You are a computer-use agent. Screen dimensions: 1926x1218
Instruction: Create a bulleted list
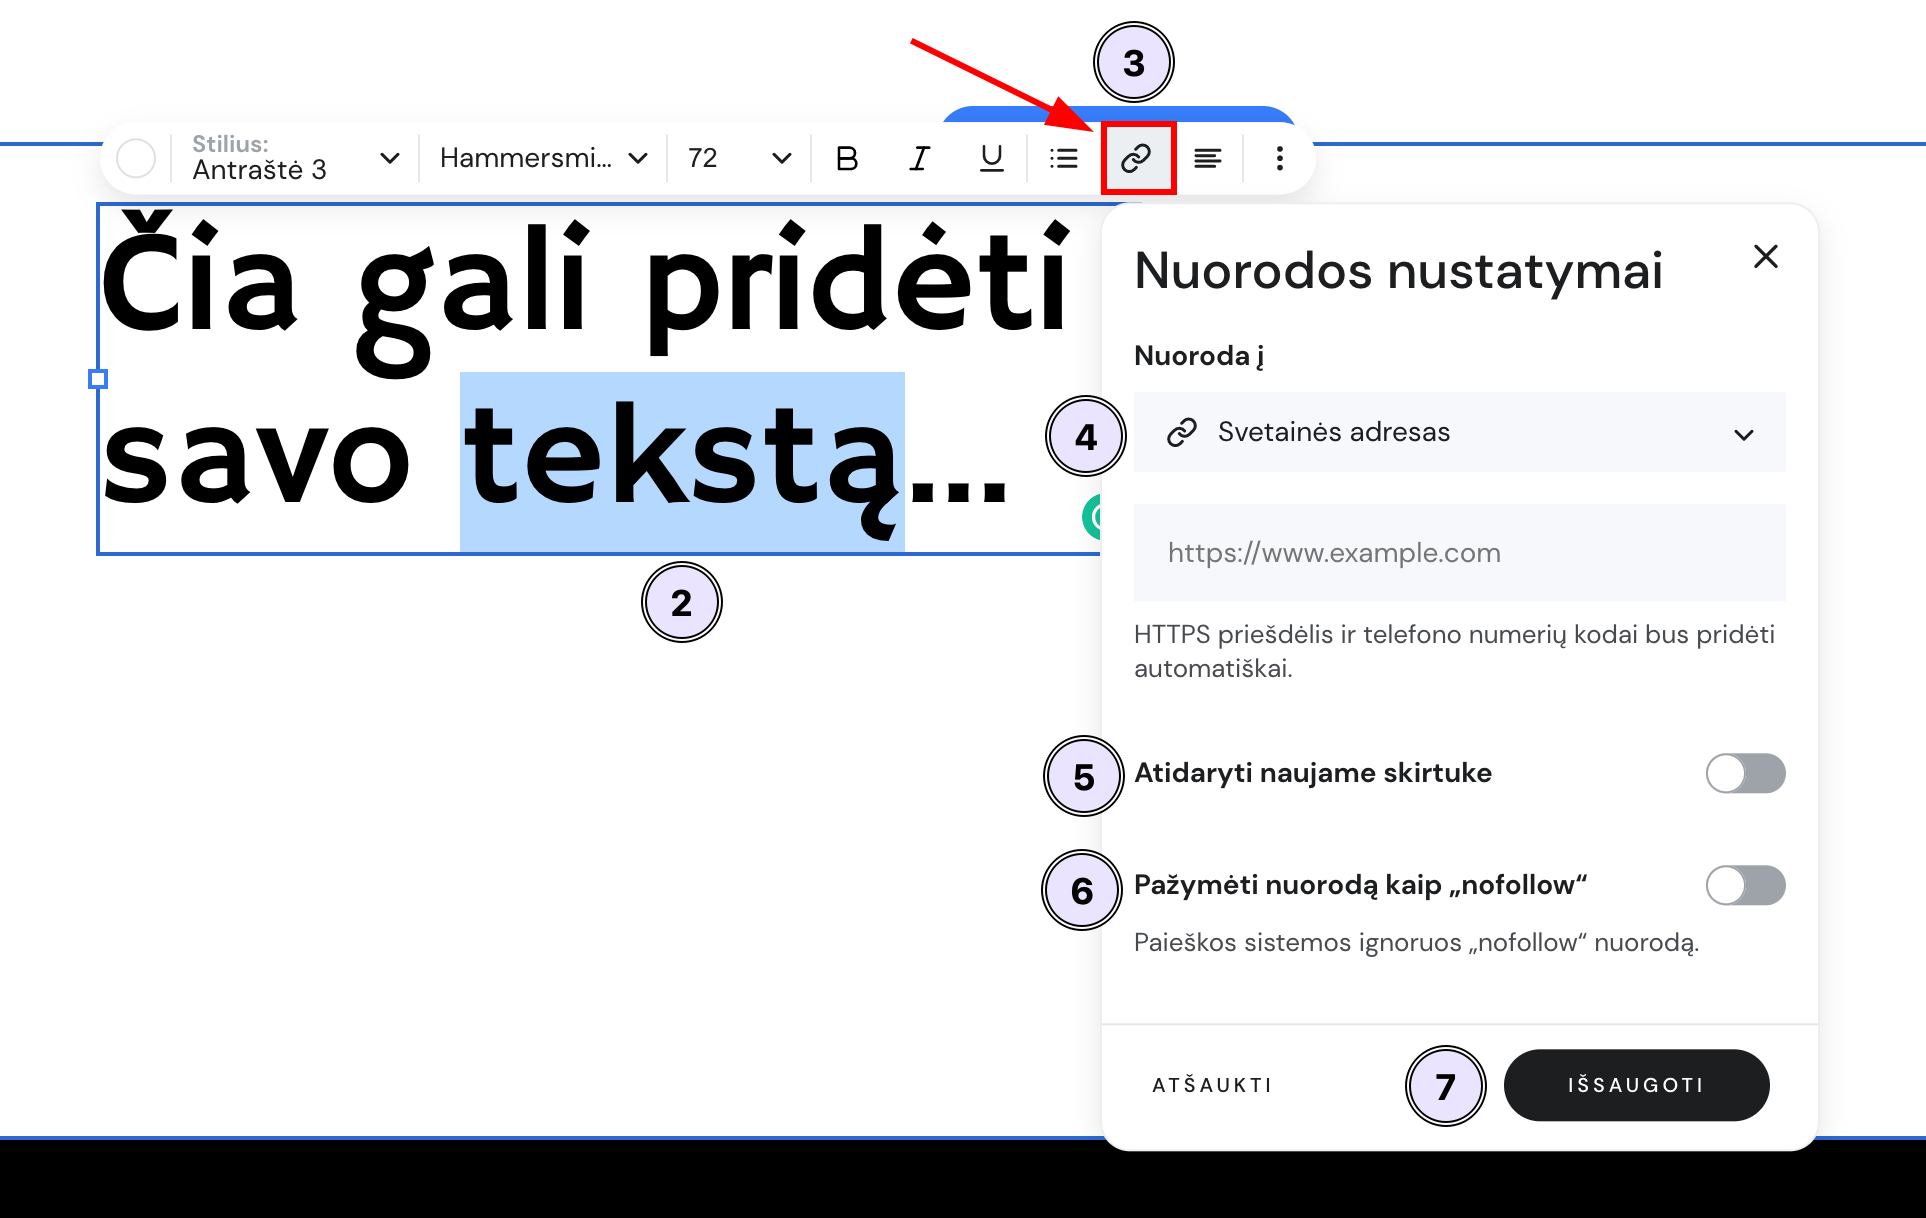(x=1063, y=157)
